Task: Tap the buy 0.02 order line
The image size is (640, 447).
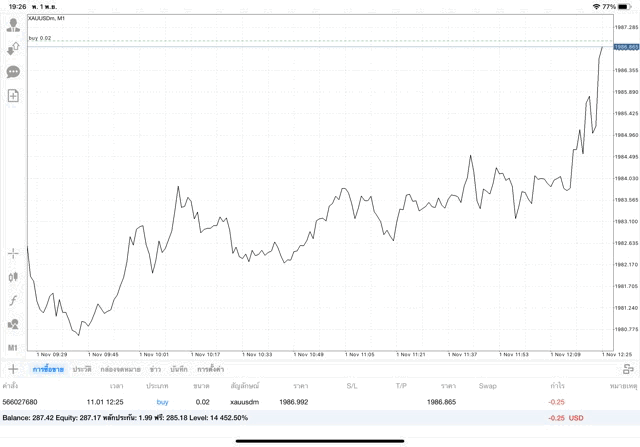Action: click(x=41, y=38)
